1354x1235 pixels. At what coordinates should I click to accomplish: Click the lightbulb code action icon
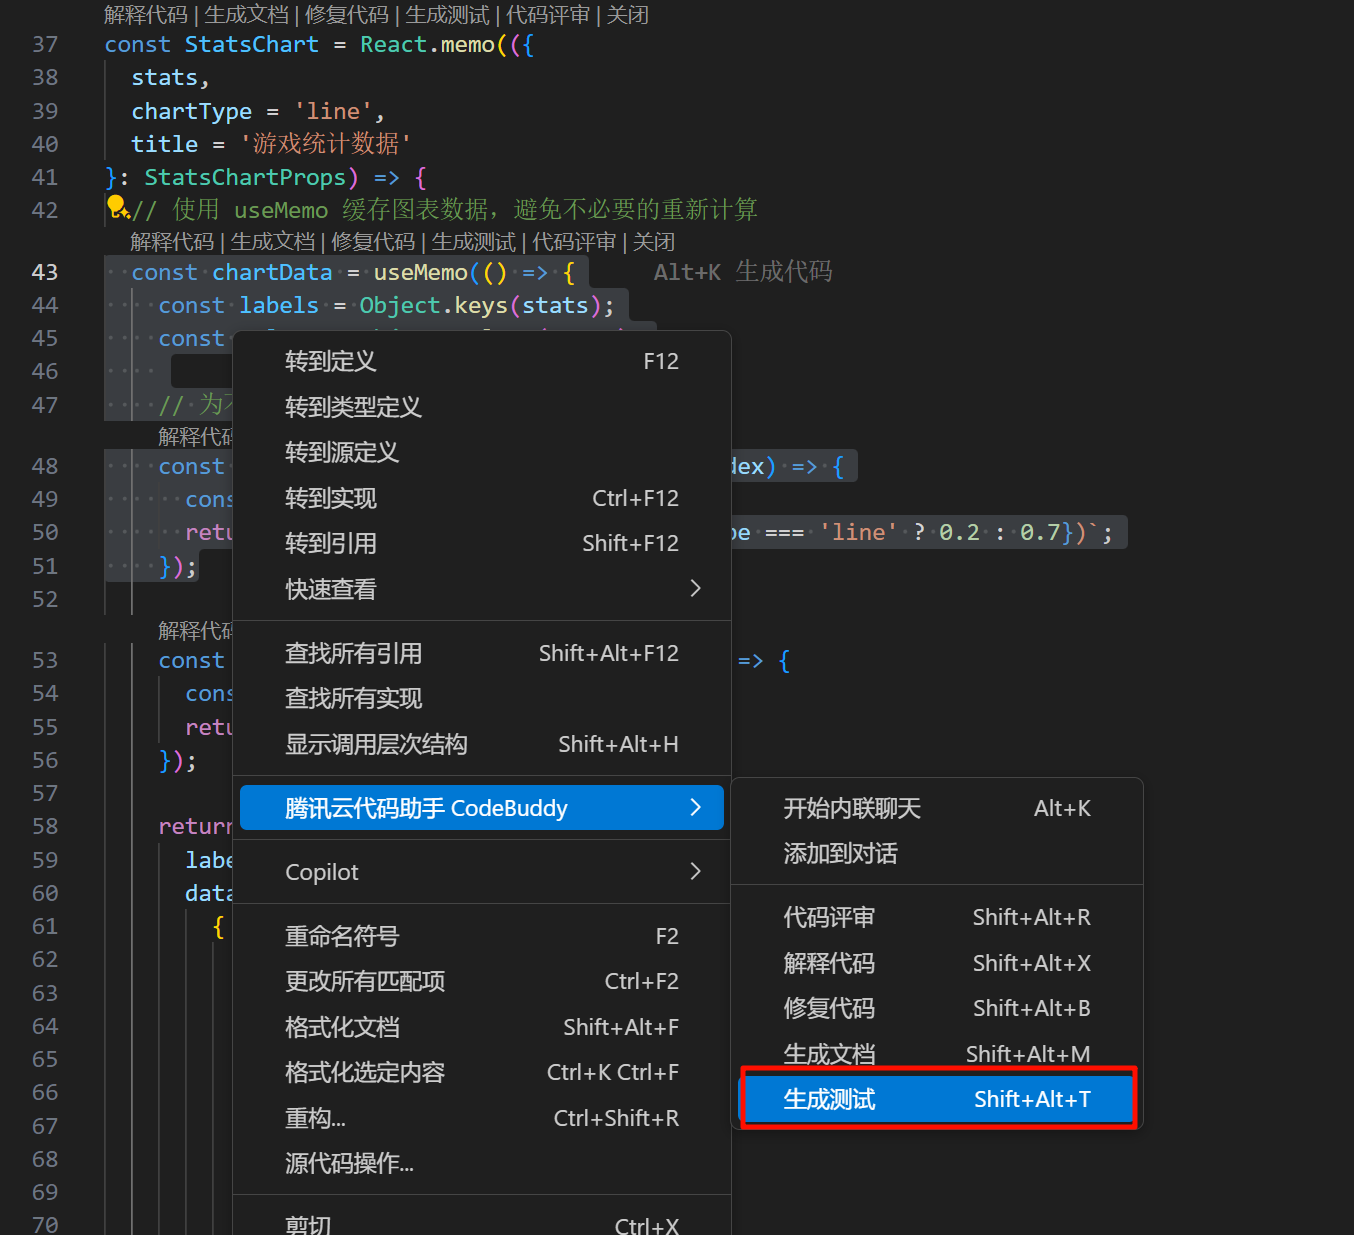pyautogui.click(x=117, y=207)
